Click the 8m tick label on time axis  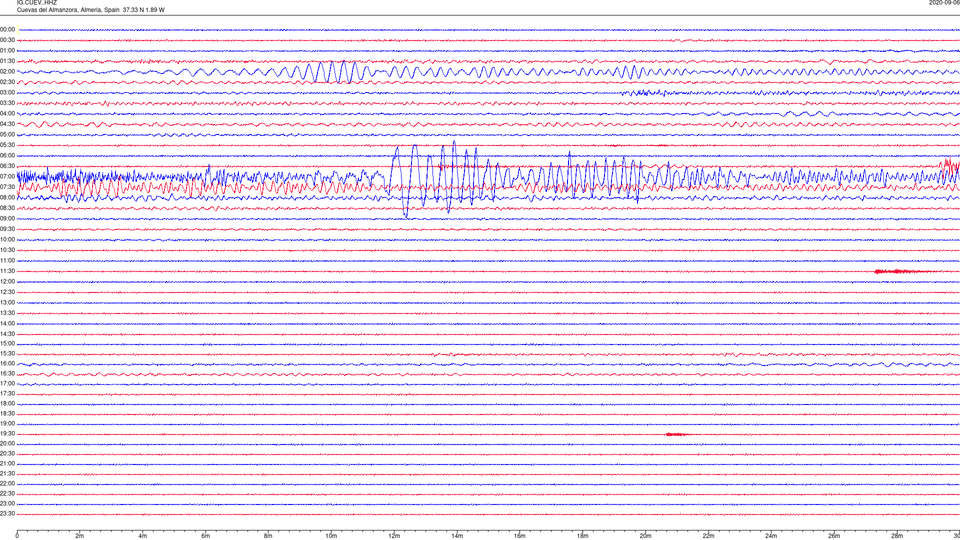click(268, 536)
